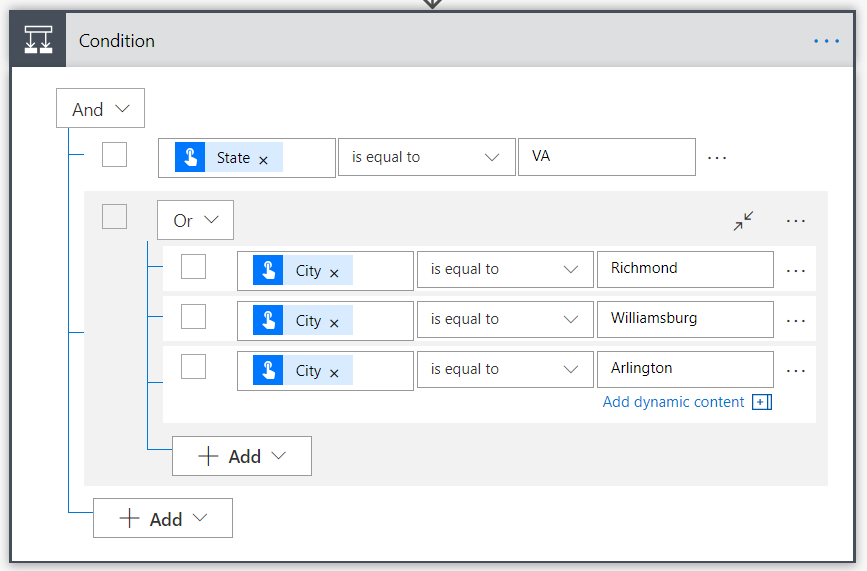Open the Condition card ellipsis menu
The width and height of the screenshot is (867, 571).
[x=827, y=41]
